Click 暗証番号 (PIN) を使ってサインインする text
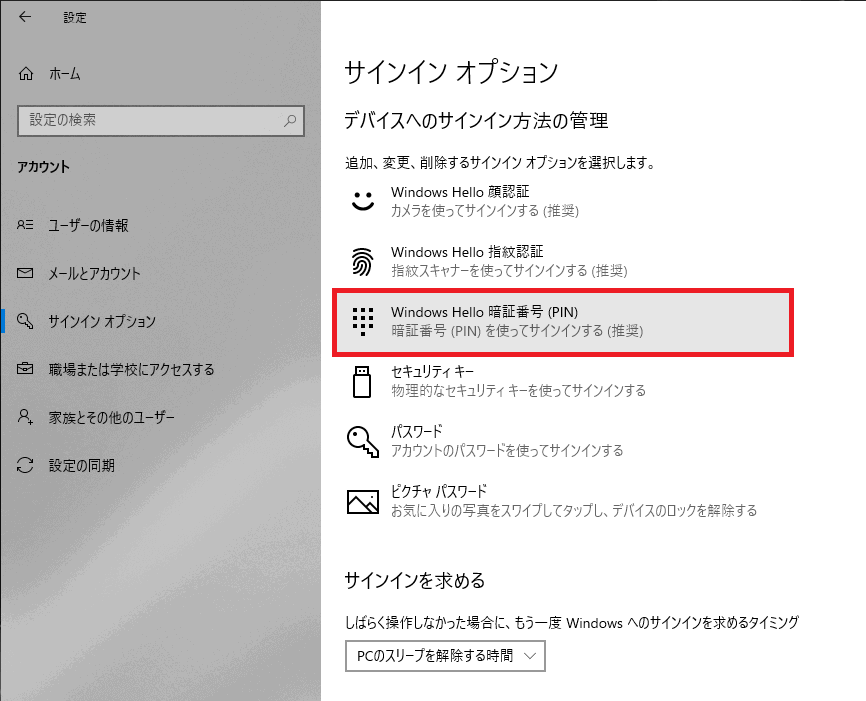 tap(517, 331)
